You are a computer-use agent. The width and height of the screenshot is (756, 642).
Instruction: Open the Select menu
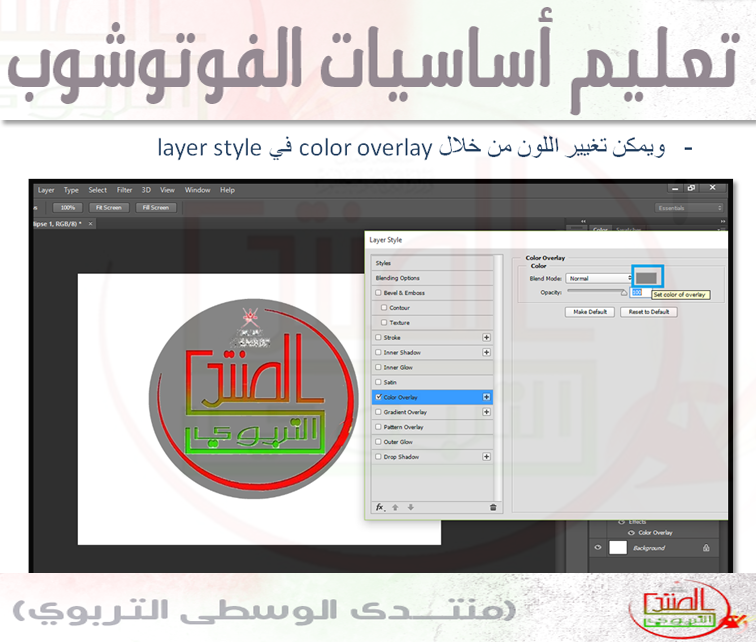(97, 190)
